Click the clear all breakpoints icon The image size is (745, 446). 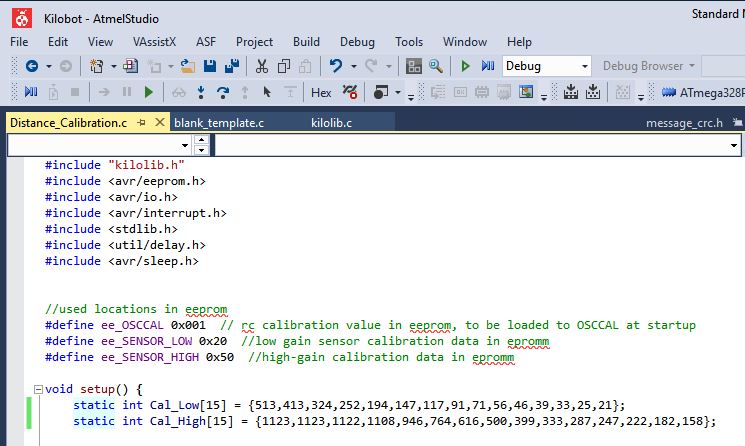[x=350, y=92]
